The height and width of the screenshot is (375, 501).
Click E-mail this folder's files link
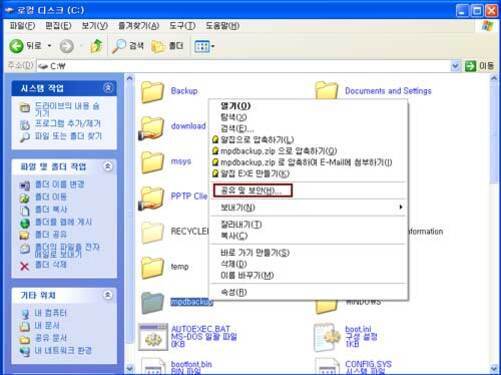coord(67,250)
